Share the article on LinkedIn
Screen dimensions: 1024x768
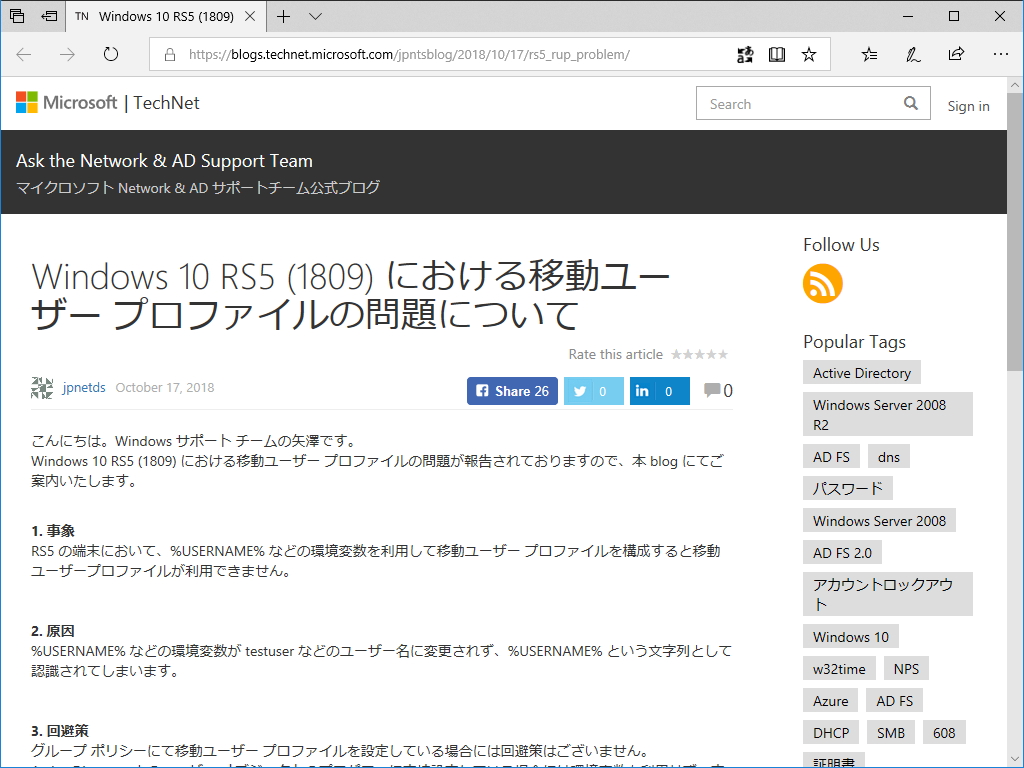tap(659, 391)
